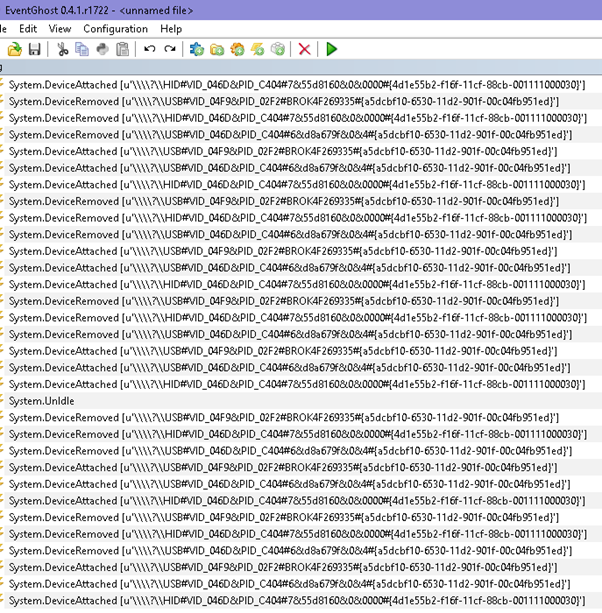Open the File menu

[3, 29]
